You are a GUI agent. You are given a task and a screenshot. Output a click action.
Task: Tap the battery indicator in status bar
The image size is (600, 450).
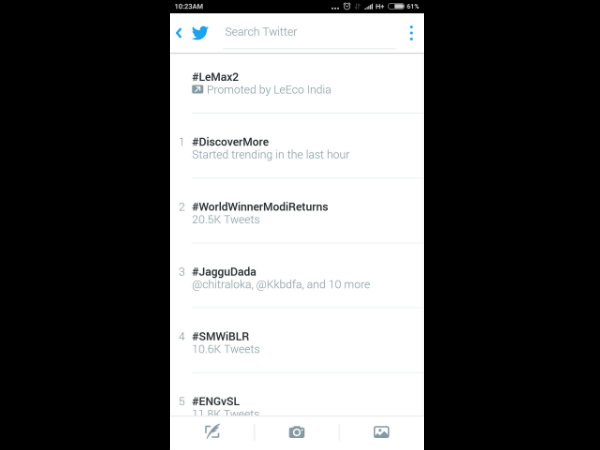(396, 7)
